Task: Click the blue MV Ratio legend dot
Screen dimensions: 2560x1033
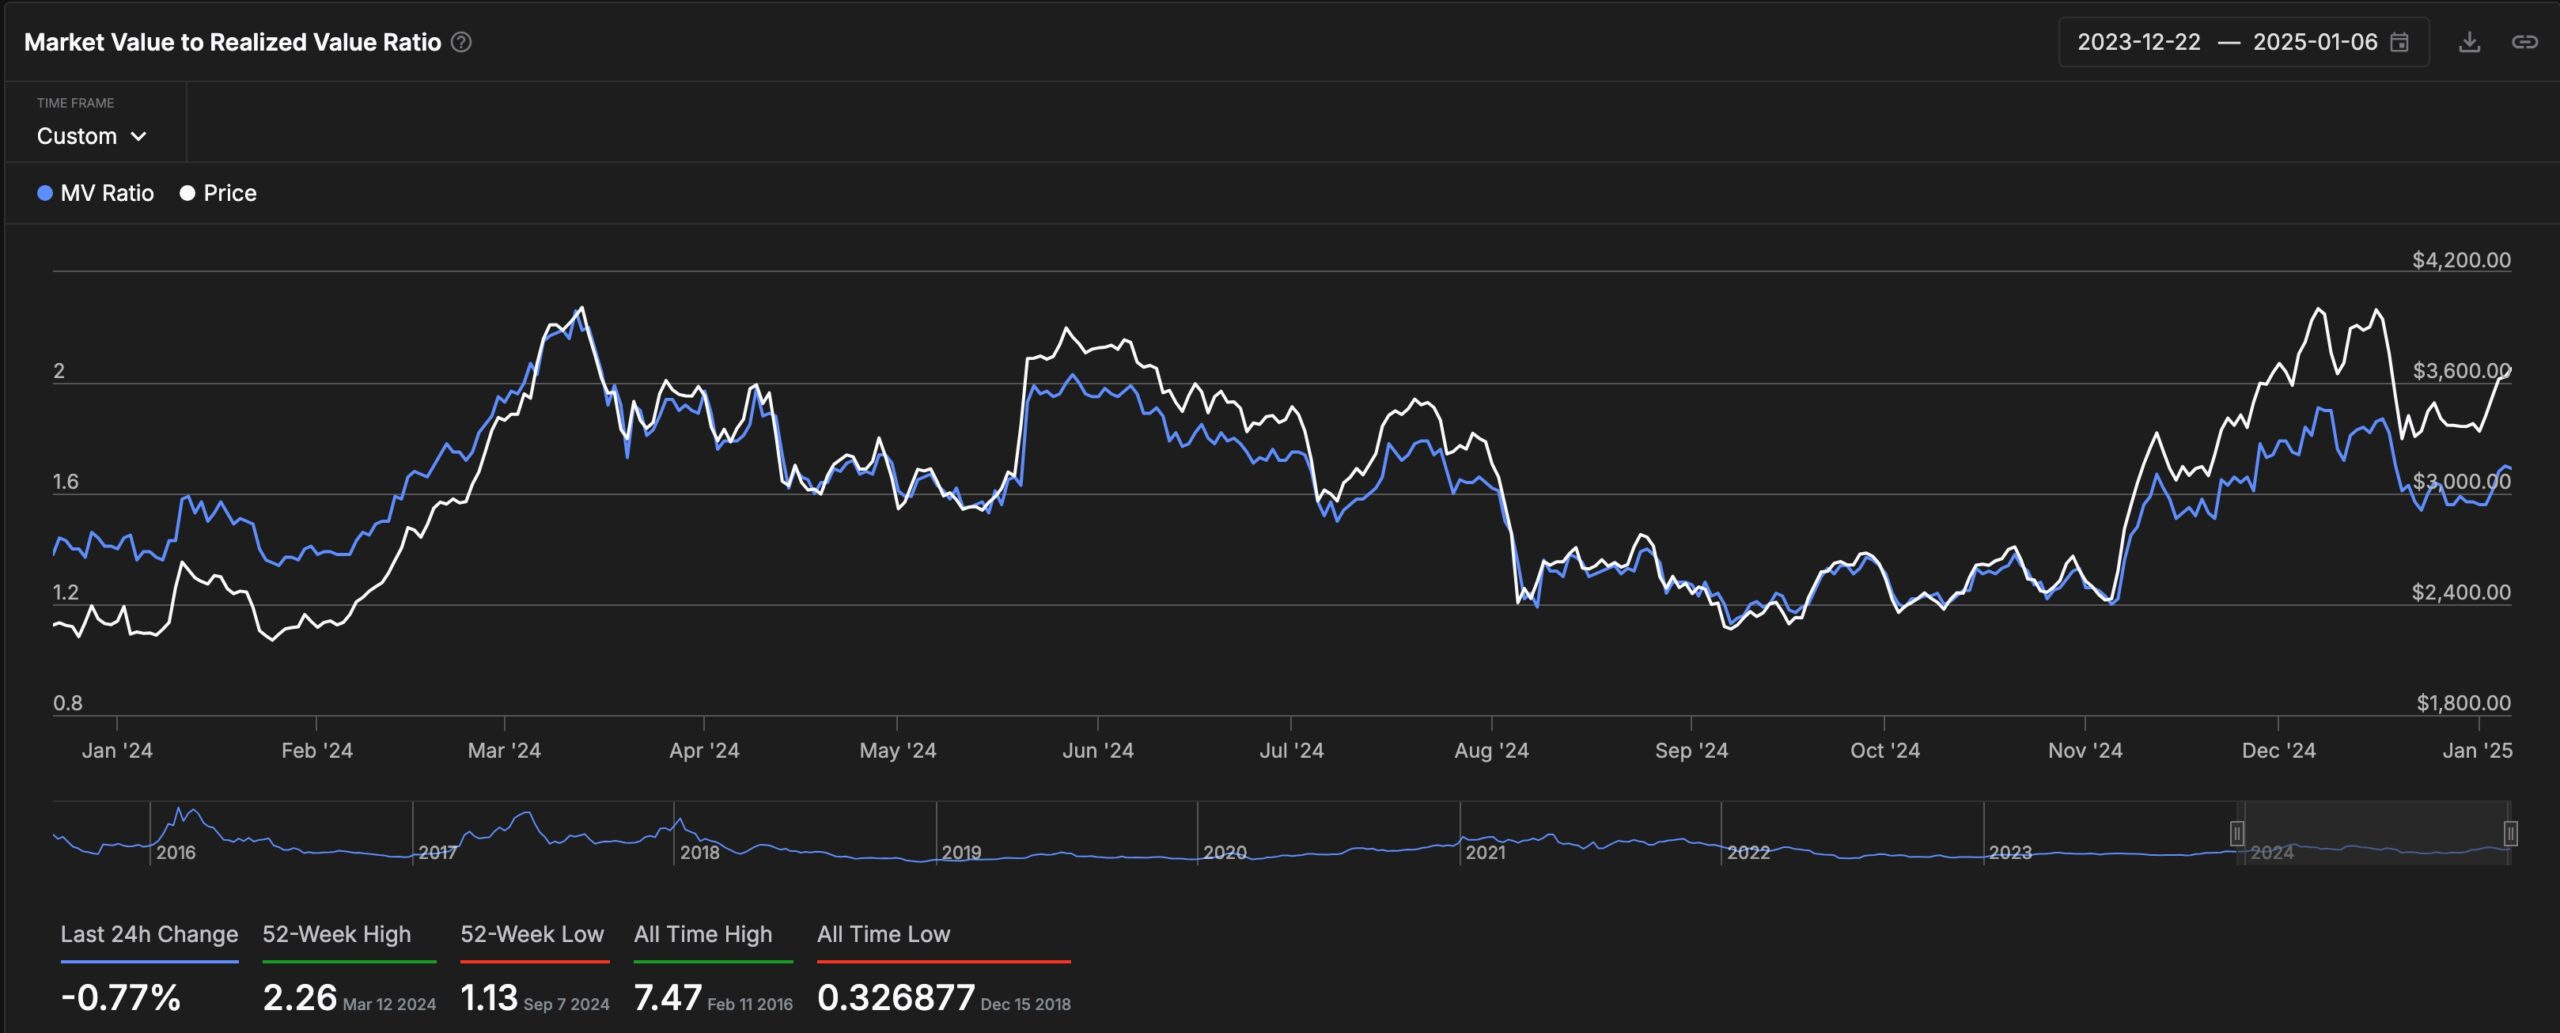Action: (44, 192)
